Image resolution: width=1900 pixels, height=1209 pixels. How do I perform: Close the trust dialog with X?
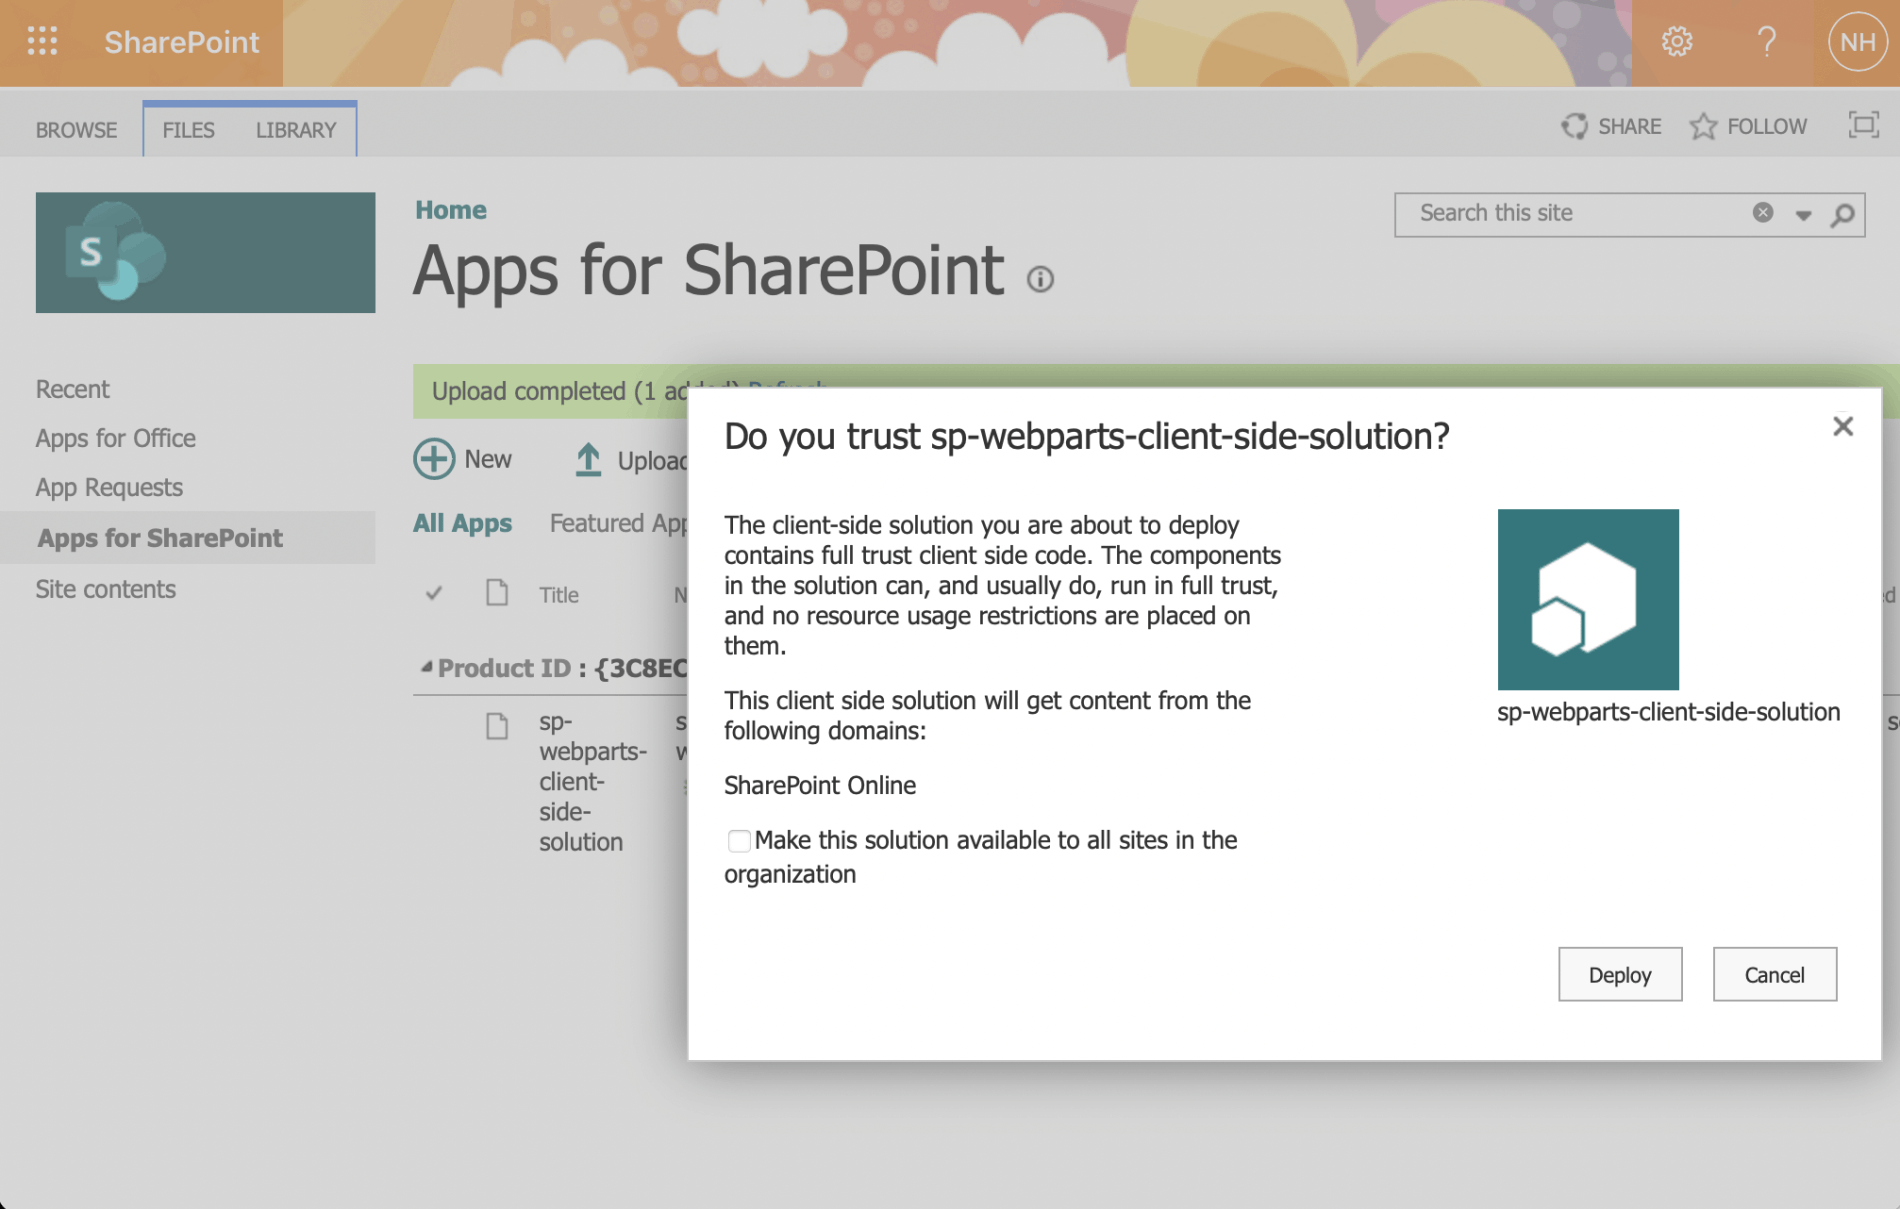pos(1842,427)
